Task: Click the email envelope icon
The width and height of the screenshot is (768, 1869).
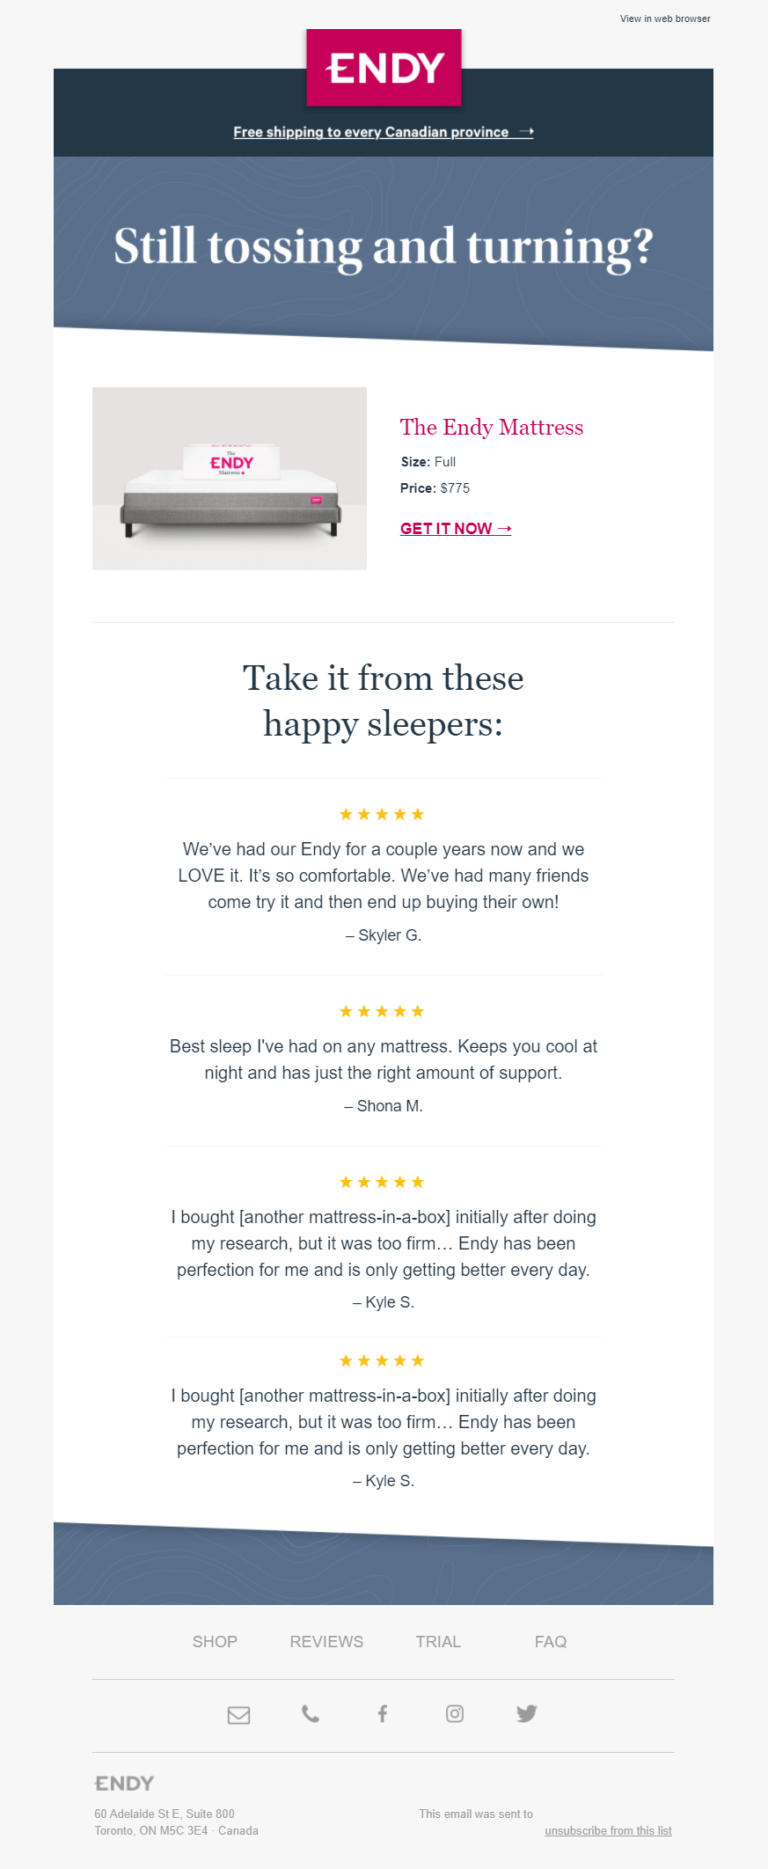Action: (x=238, y=1714)
